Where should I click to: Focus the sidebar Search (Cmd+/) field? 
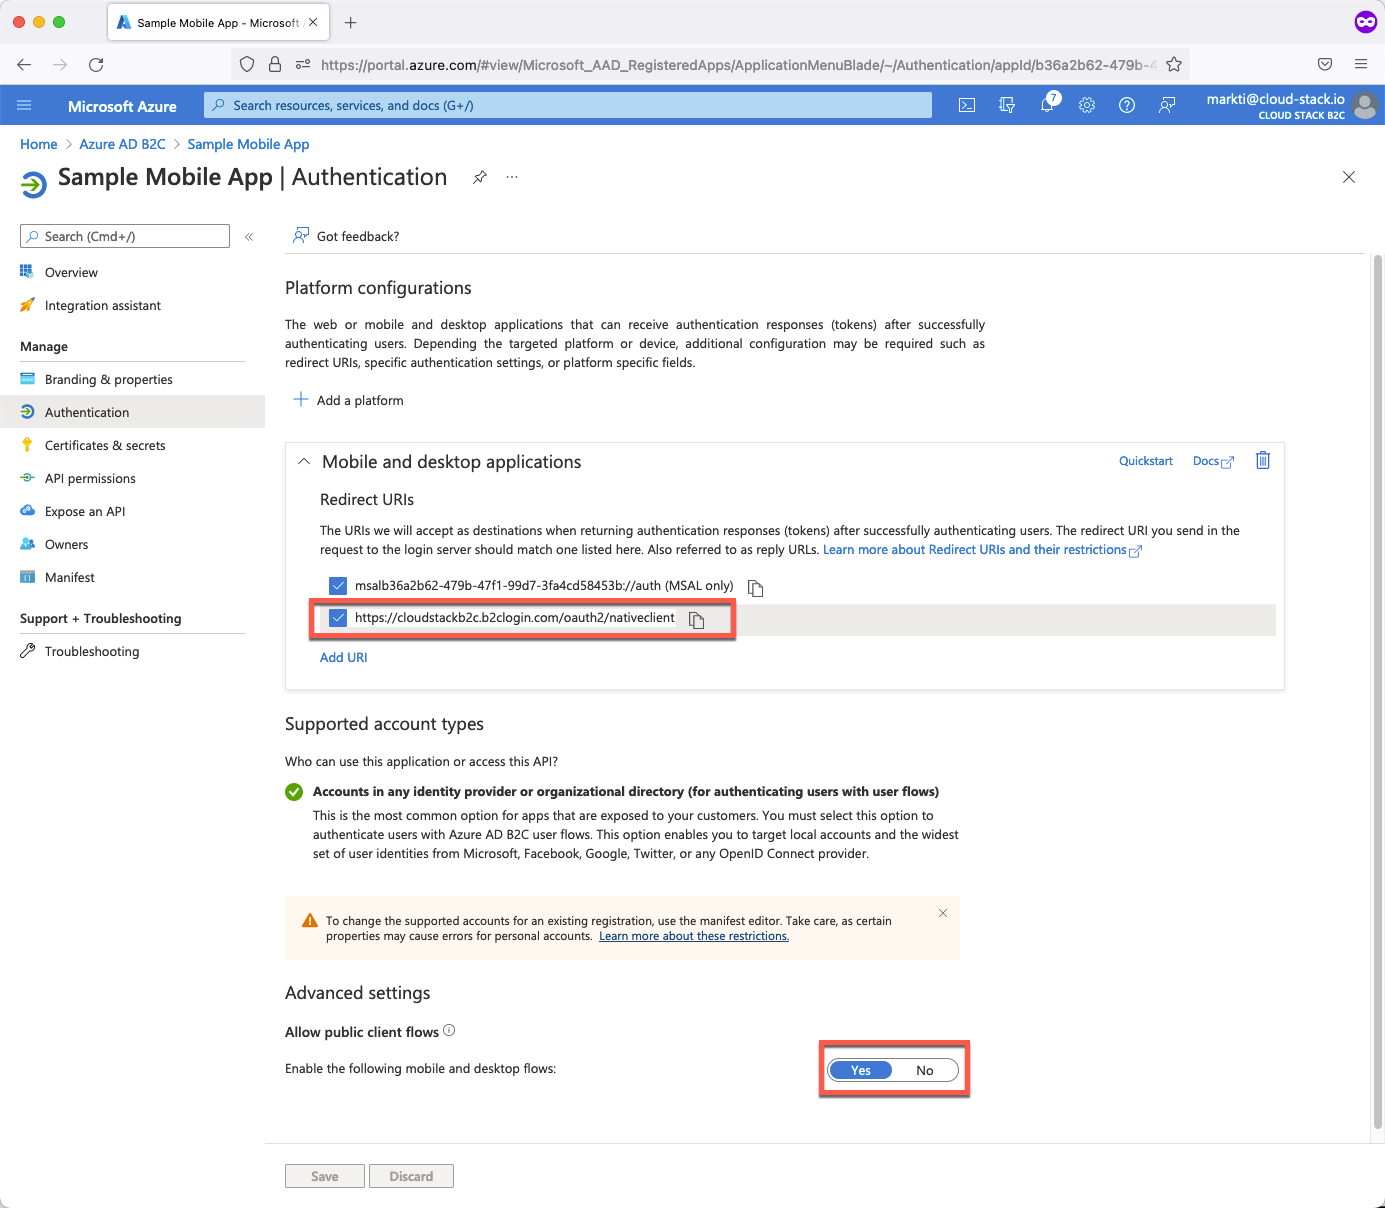tap(125, 236)
